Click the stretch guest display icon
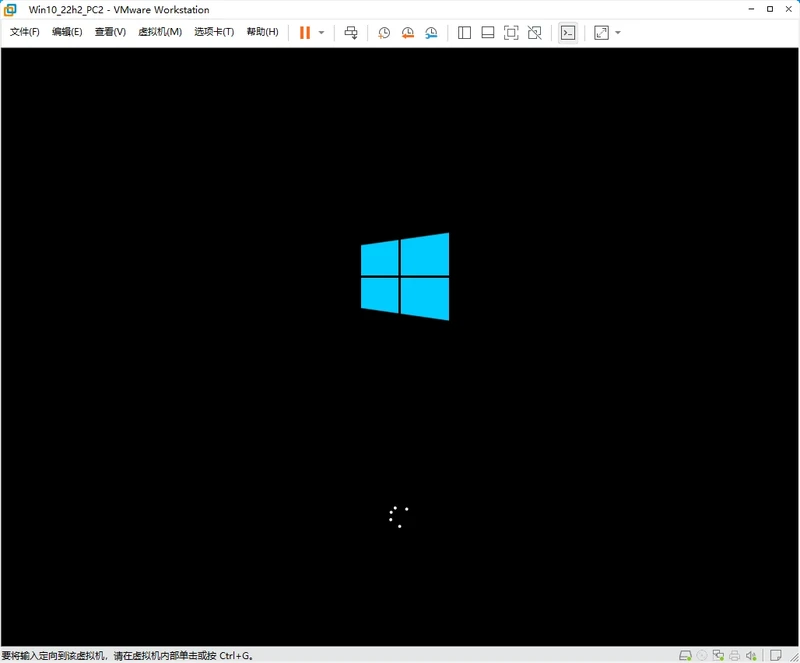The height and width of the screenshot is (663, 800). pos(602,33)
